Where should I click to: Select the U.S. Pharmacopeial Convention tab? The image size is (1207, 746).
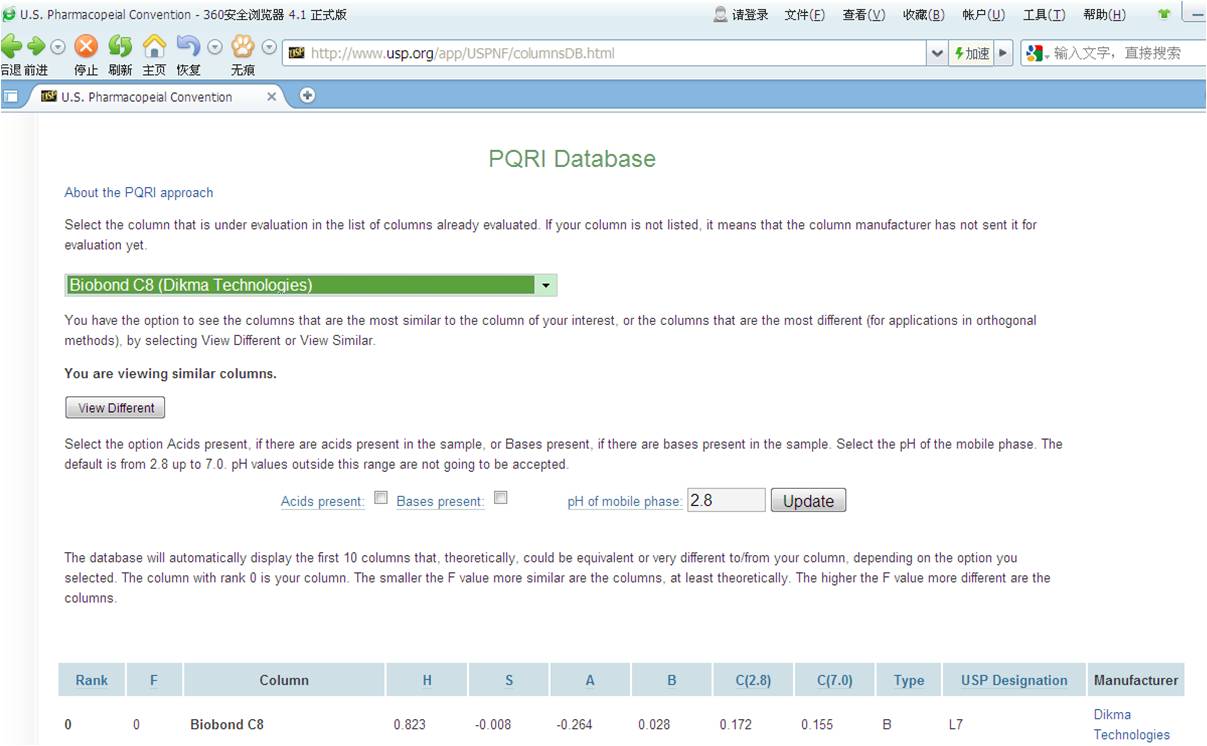[147, 97]
